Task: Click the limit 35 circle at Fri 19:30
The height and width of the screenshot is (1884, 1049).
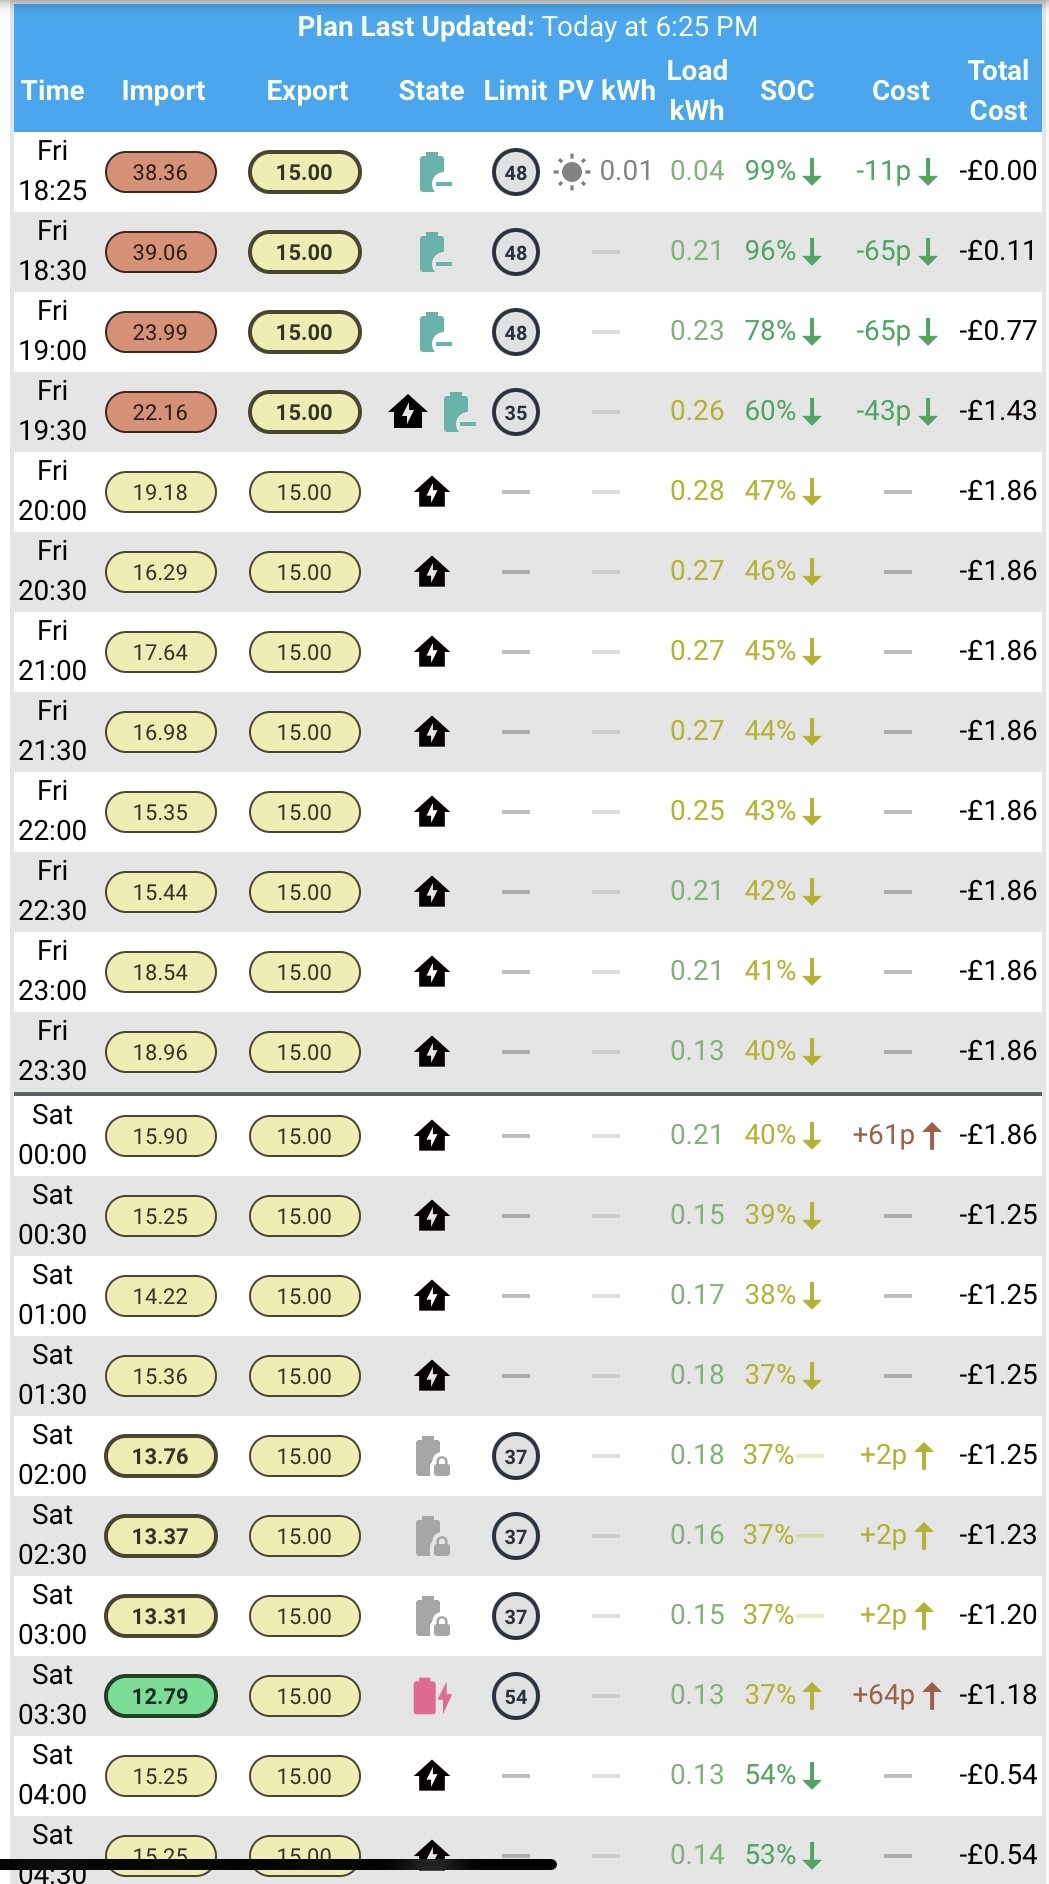Action: point(516,412)
